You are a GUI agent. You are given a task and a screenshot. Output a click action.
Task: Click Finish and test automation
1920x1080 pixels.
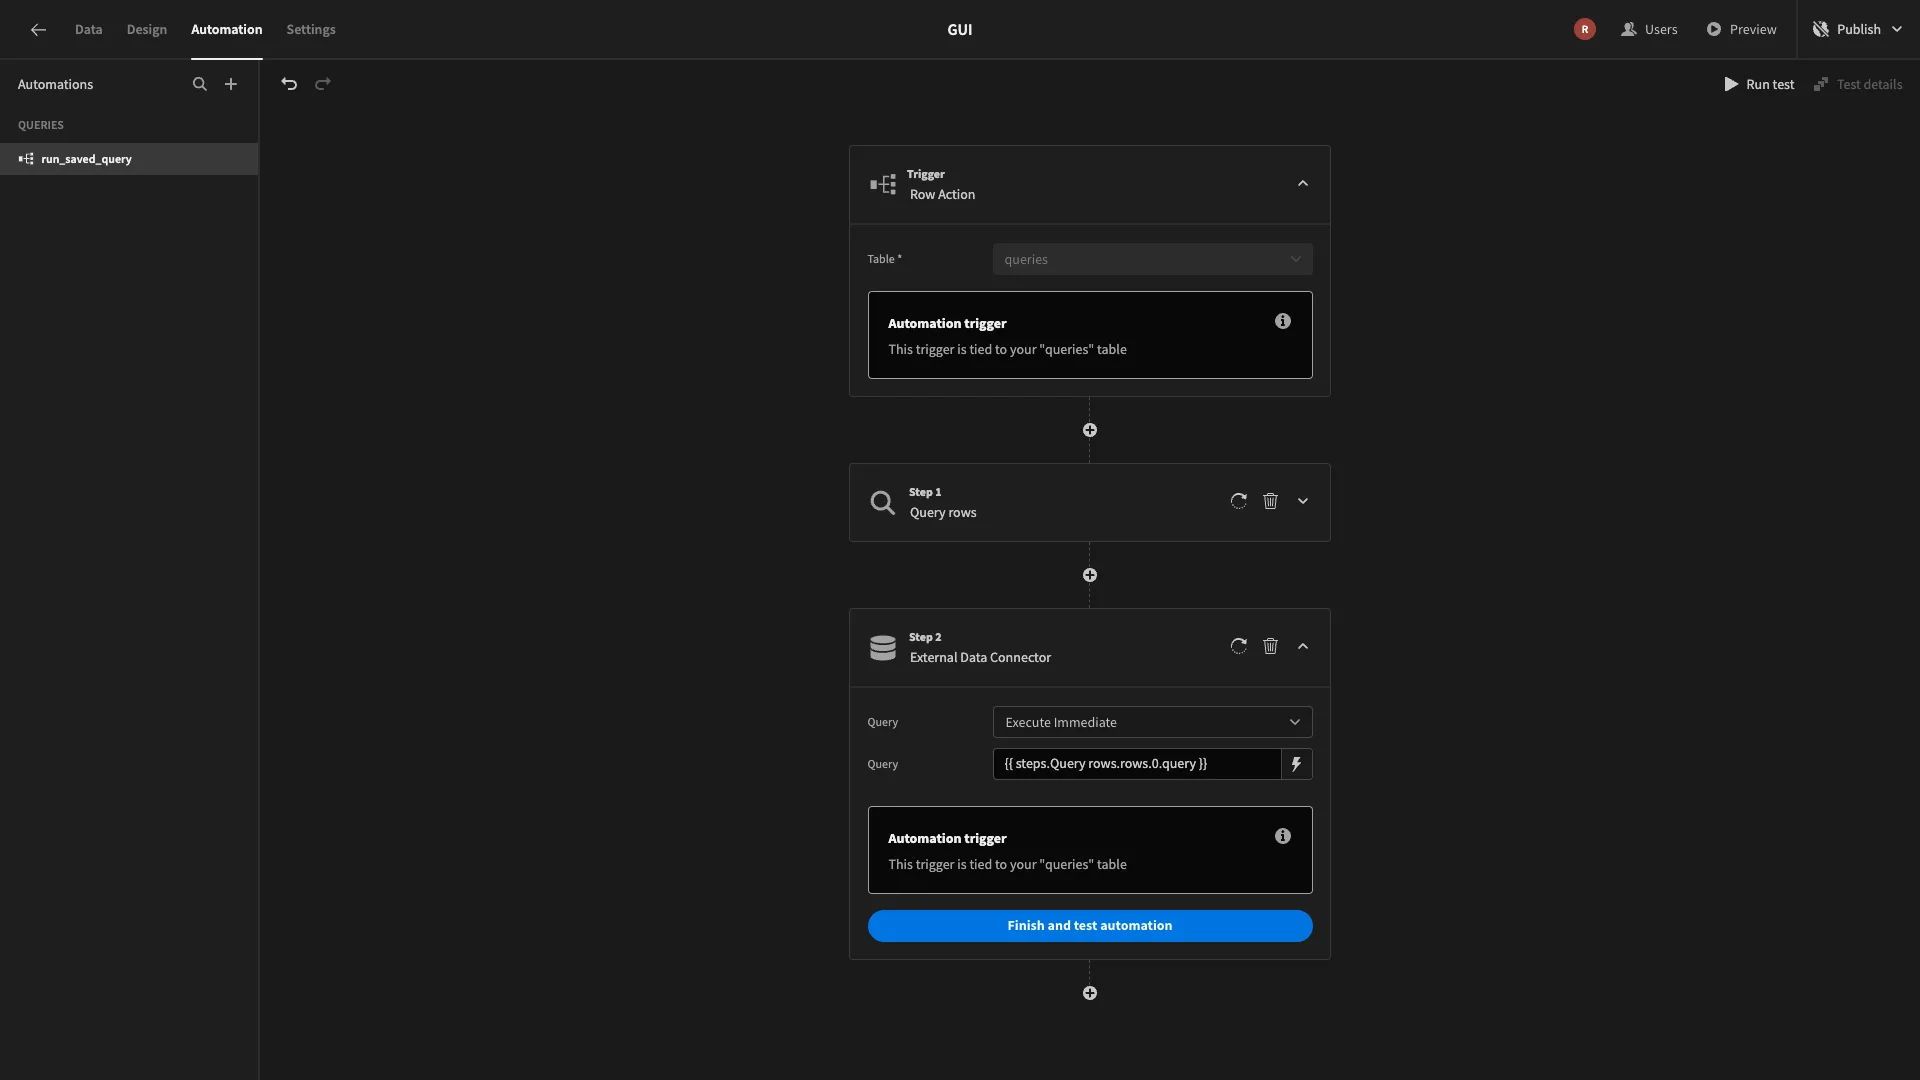coord(1090,926)
